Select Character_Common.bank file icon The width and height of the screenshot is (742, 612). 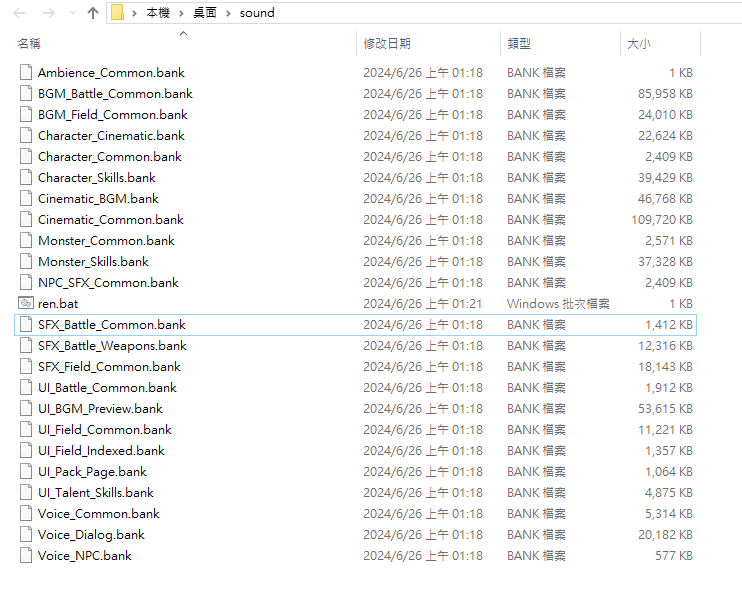26,156
